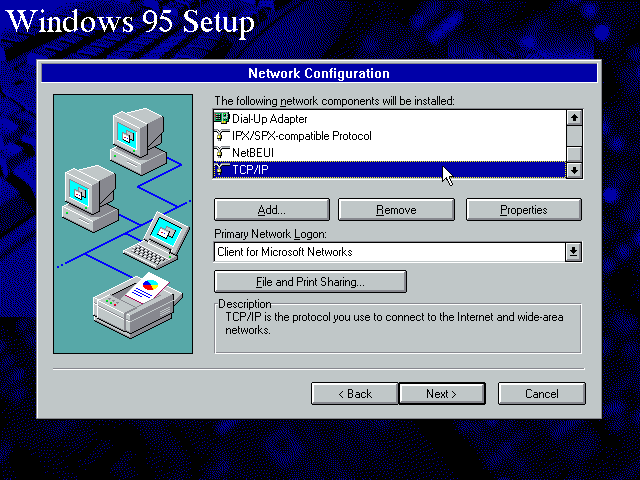
Task: Click the Client for Microsoft Networks field
Action: point(388,252)
